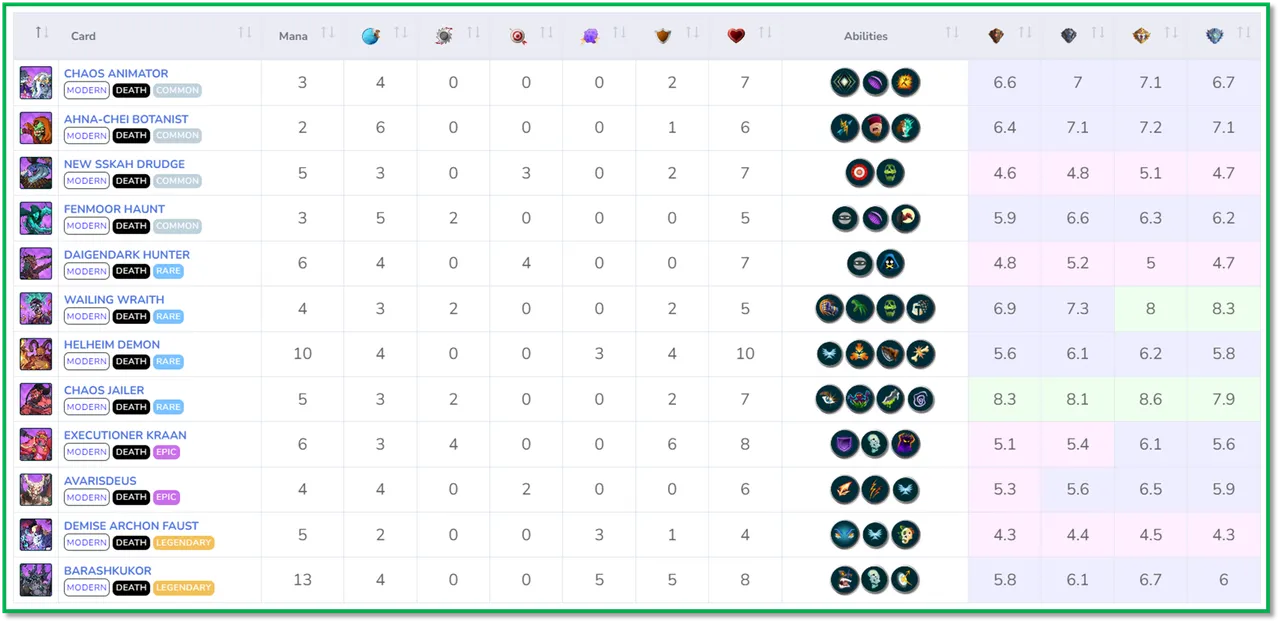This screenshot has width=1280, height=623.
Task: Click first ability icon in Wailing Wraith row
Action: pos(830,309)
